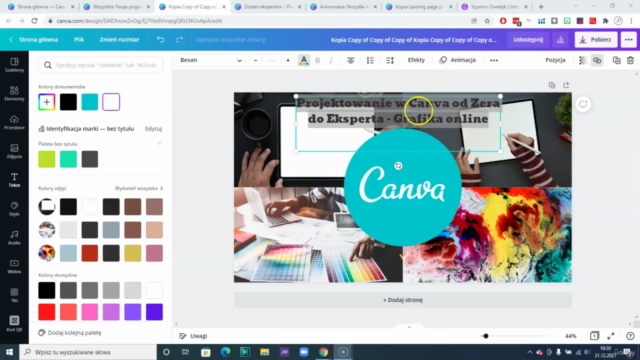Decrease font size with minus
Viewport: 640px width, 360px height.
256,60
